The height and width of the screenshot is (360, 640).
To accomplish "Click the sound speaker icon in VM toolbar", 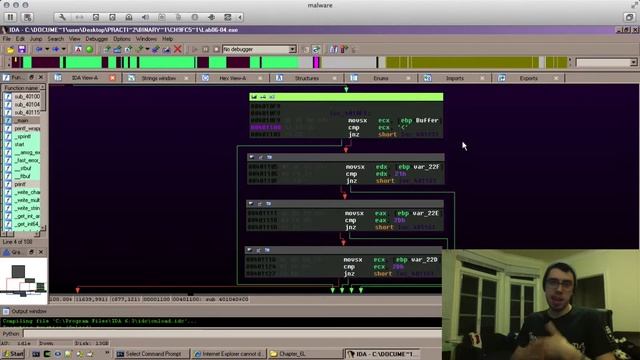I will (x=145, y=17).
